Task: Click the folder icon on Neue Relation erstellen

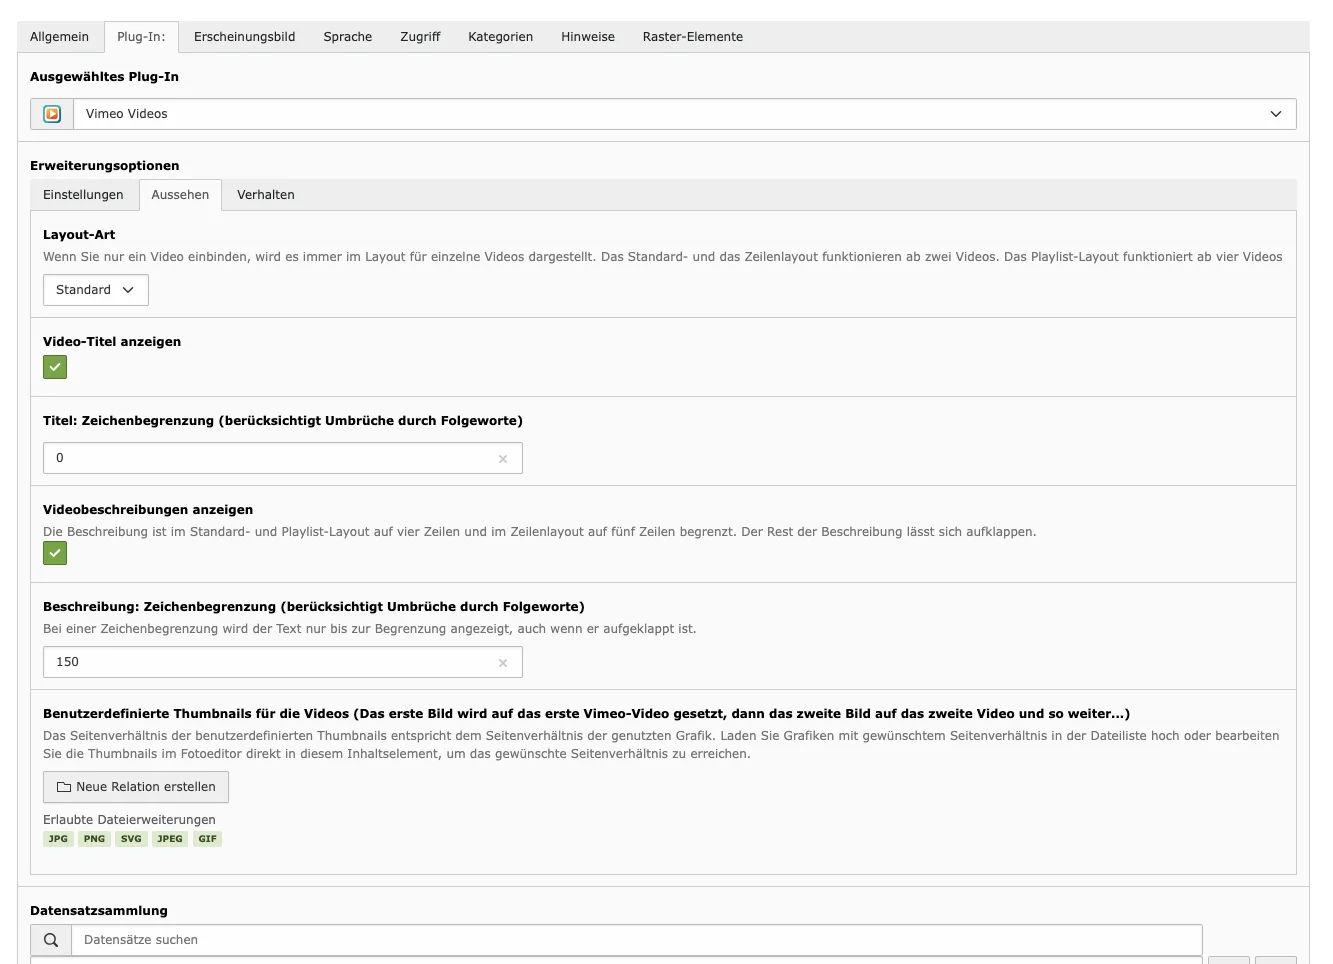Action: pyautogui.click(x=62, y=787)
